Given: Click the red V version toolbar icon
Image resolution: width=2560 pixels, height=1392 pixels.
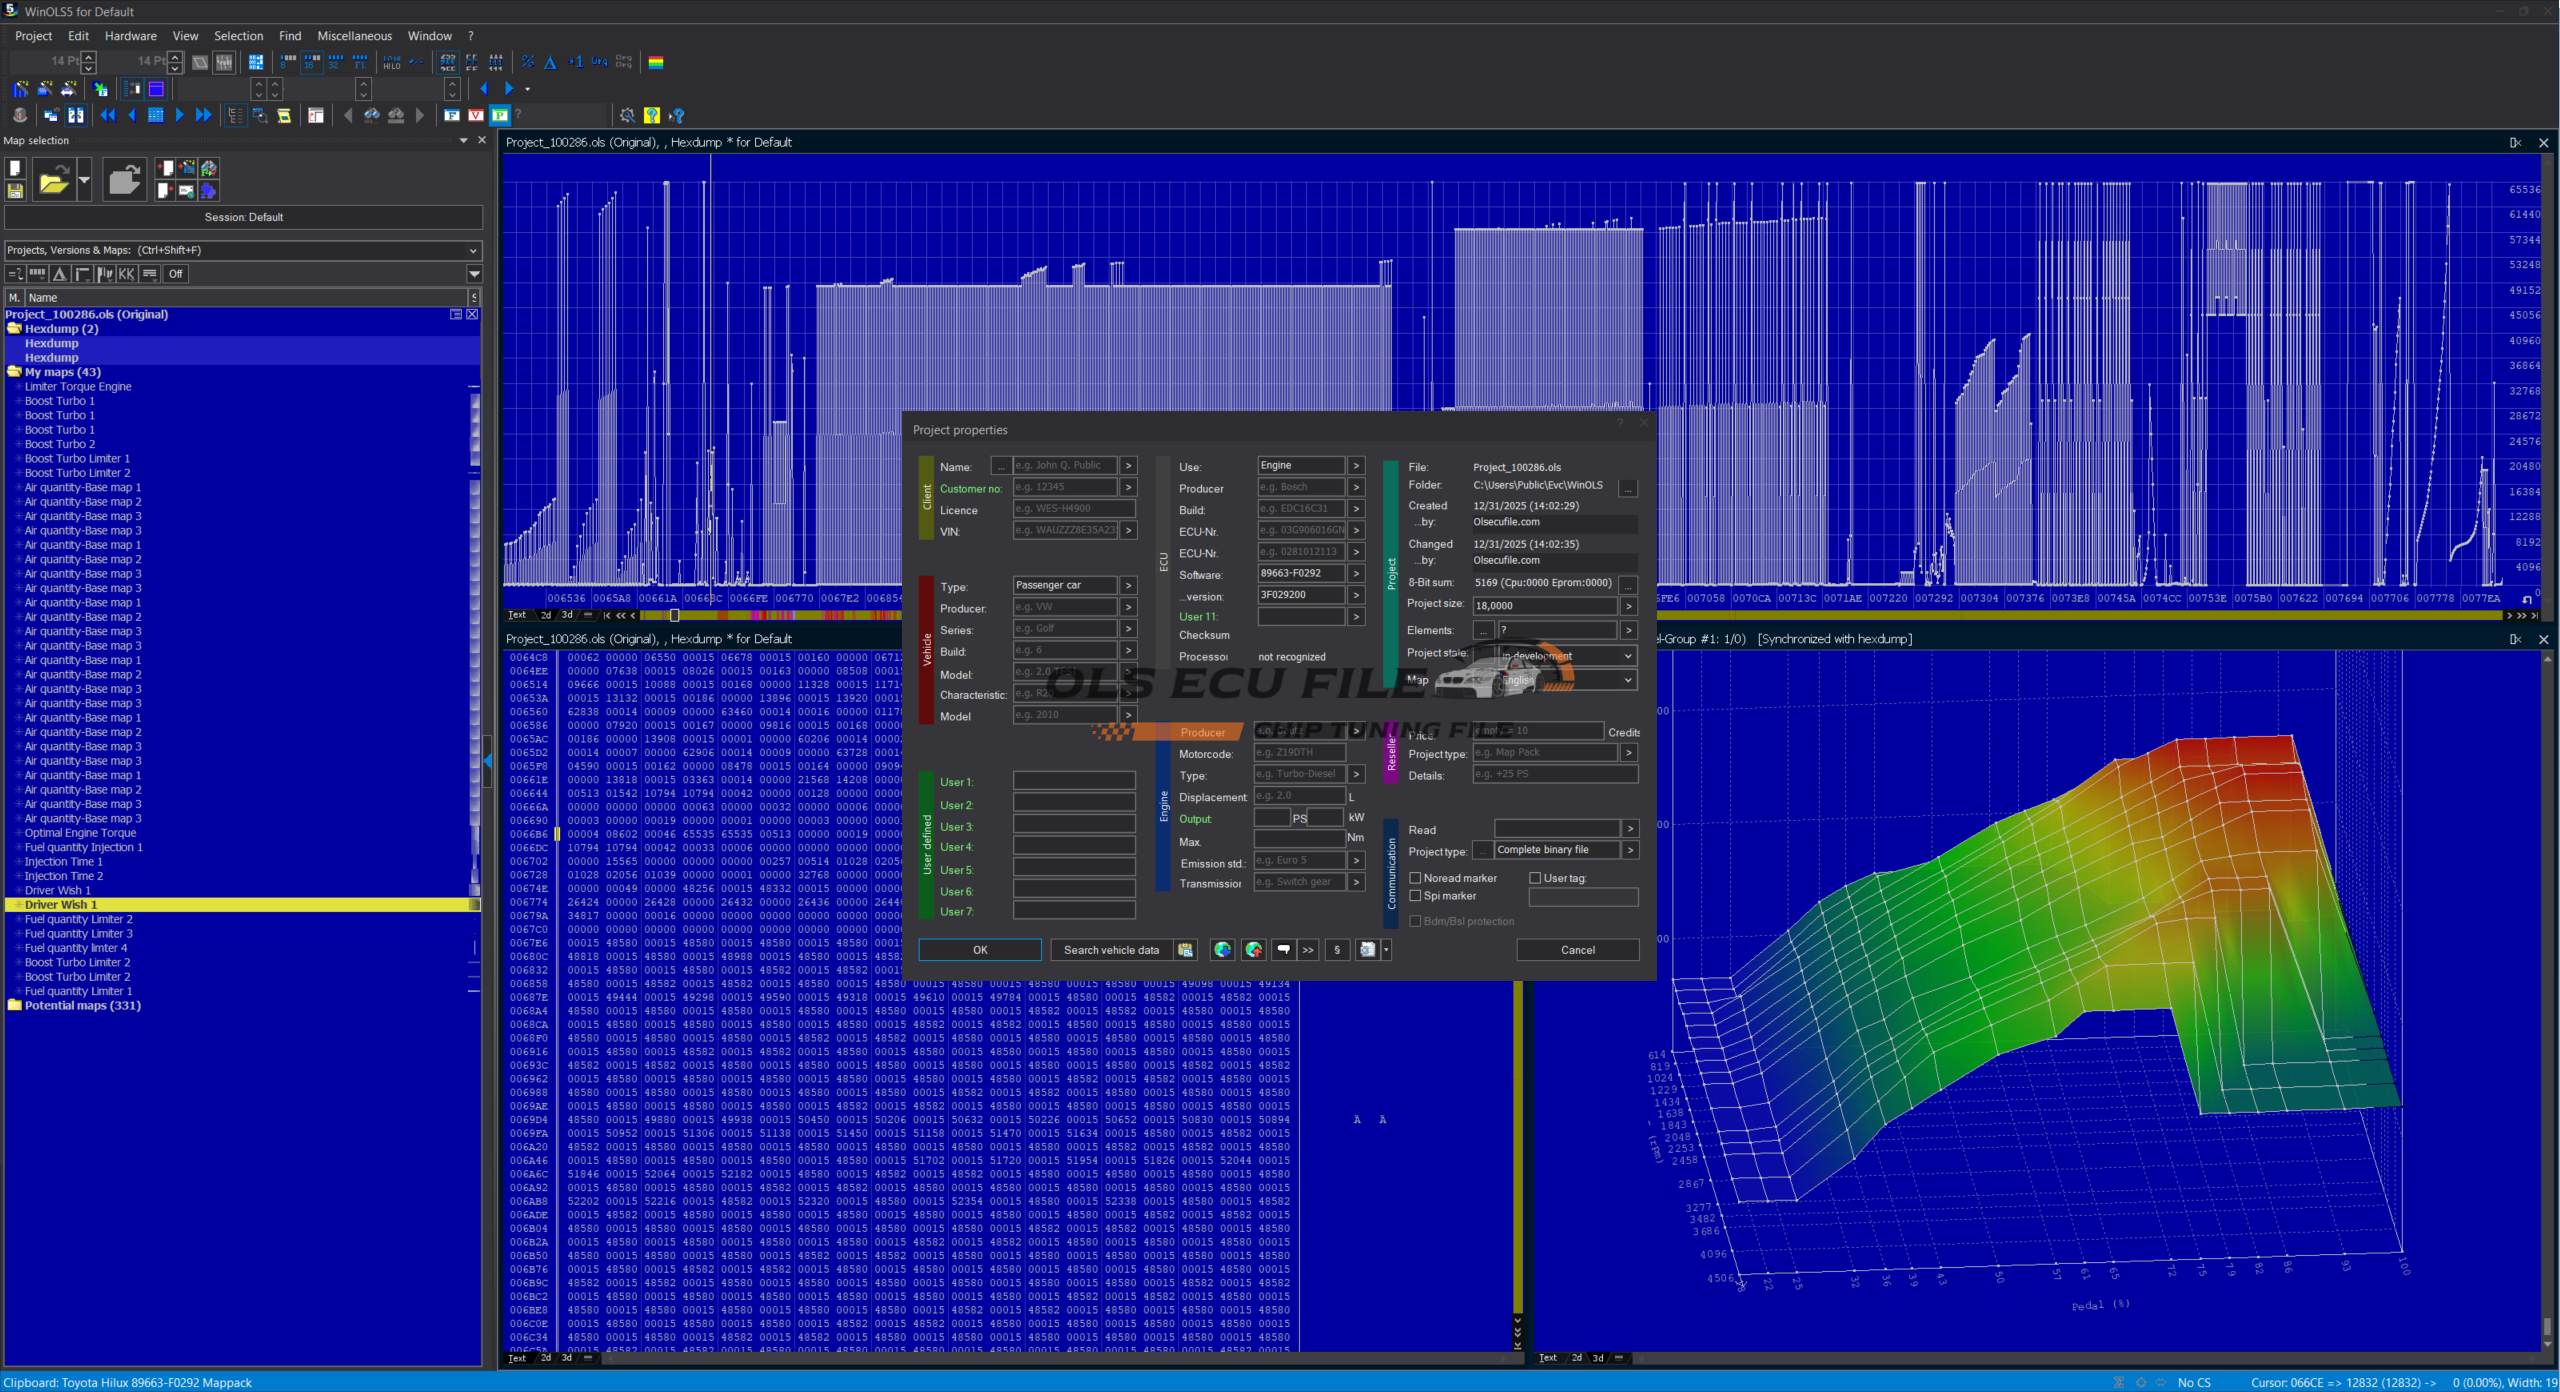Looking at the screenshot, I should (x=476, y=115).
